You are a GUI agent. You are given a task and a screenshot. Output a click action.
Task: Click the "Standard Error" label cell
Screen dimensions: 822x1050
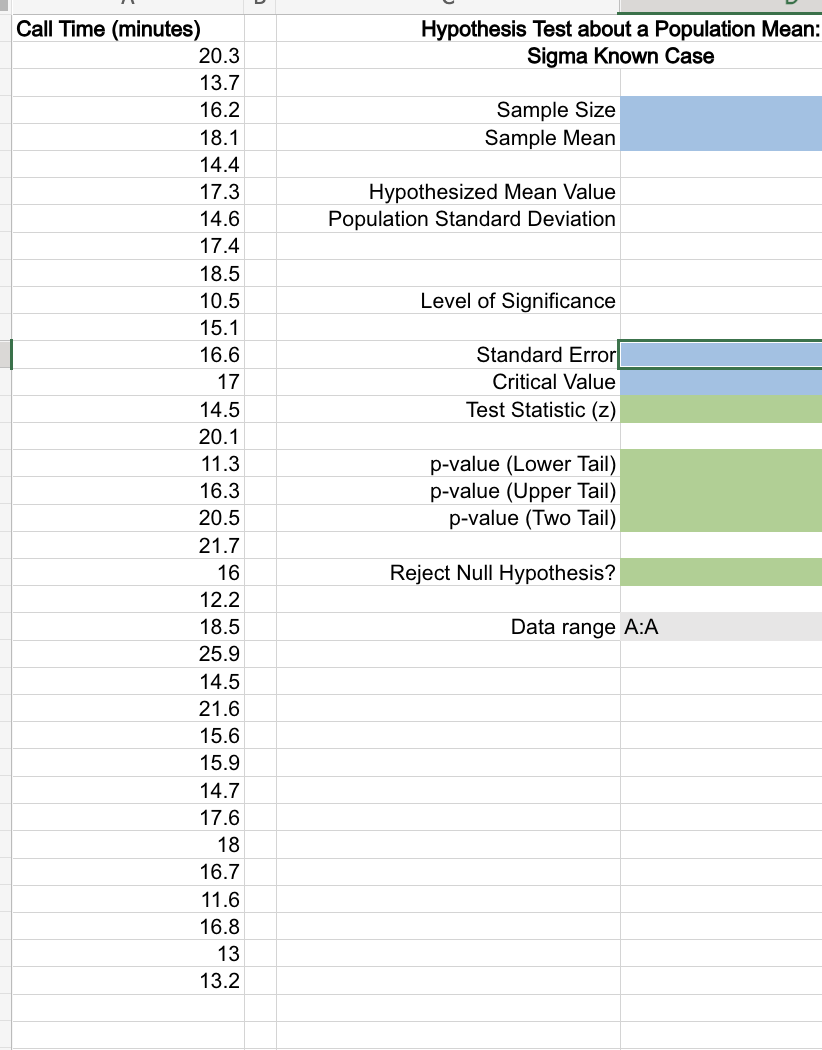click(448, 355)
